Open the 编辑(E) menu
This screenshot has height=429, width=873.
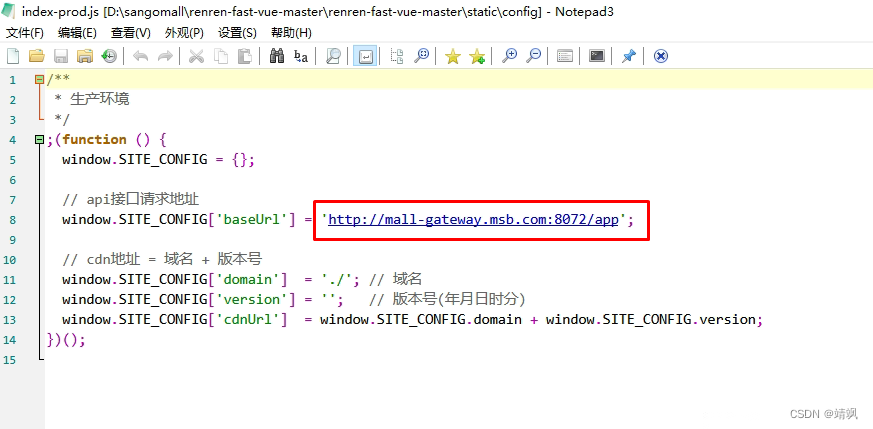point(77,32)
